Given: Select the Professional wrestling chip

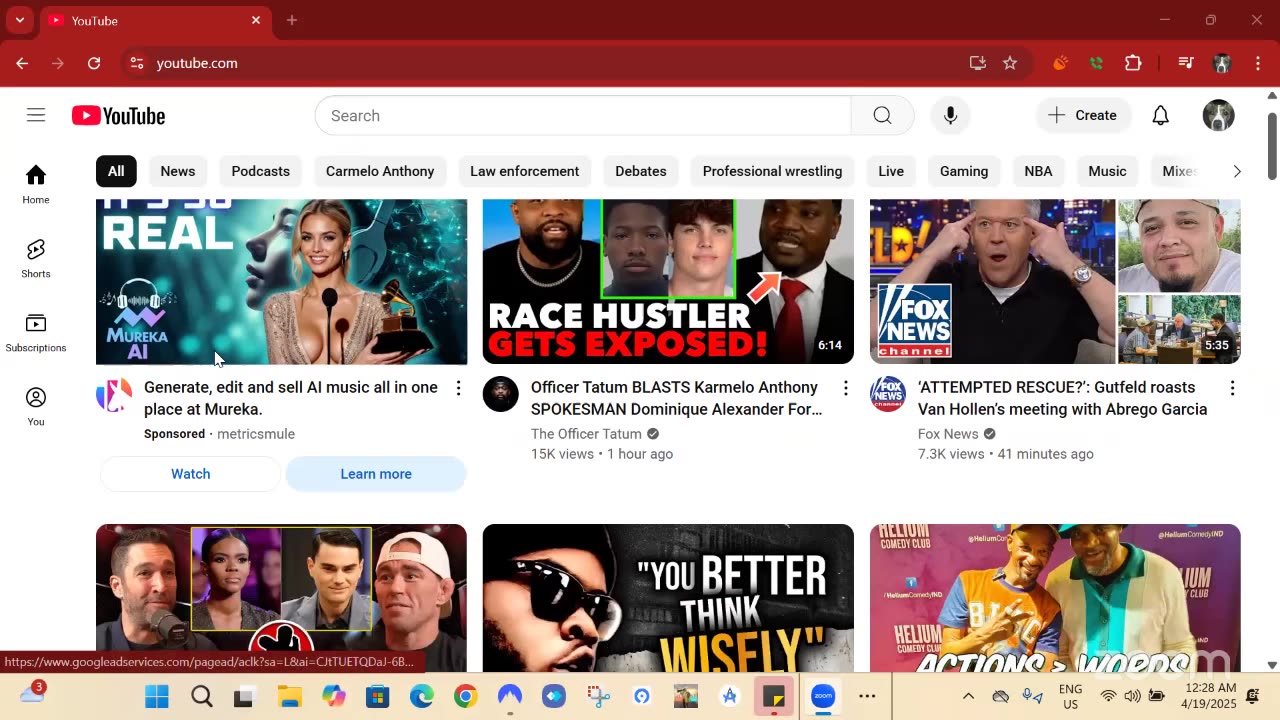Looking at the screenshot, I should tap(773, 171).
